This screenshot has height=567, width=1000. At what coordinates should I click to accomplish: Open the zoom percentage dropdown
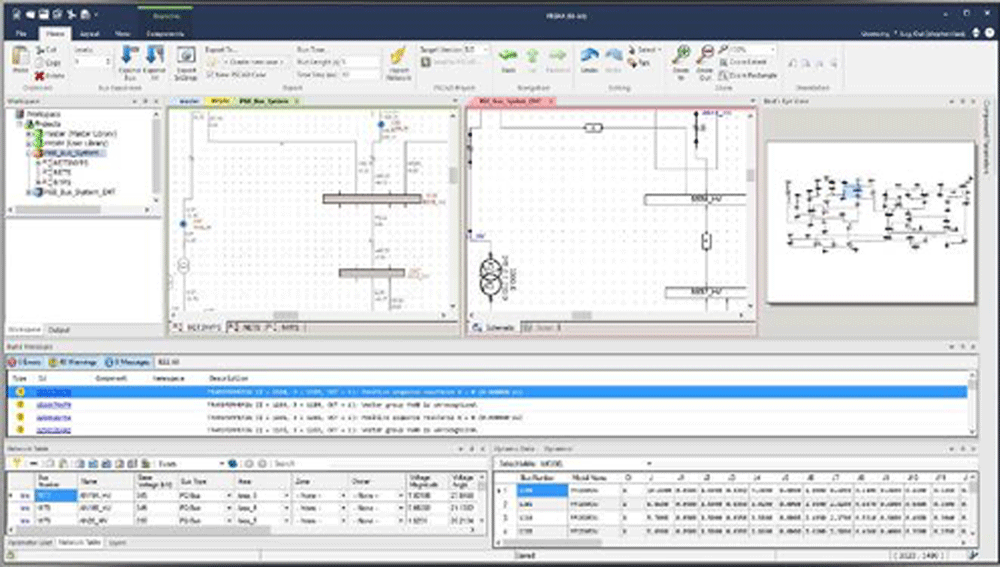772,49
